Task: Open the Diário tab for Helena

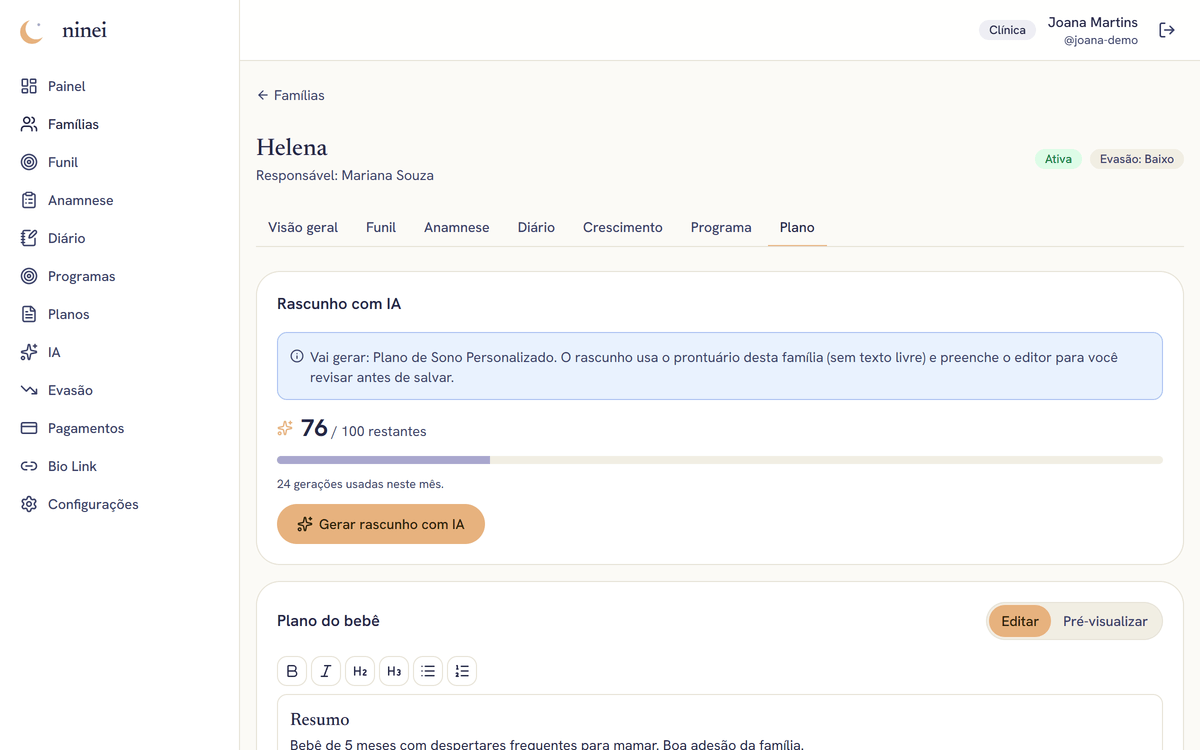Action: (x=536, y=227)
